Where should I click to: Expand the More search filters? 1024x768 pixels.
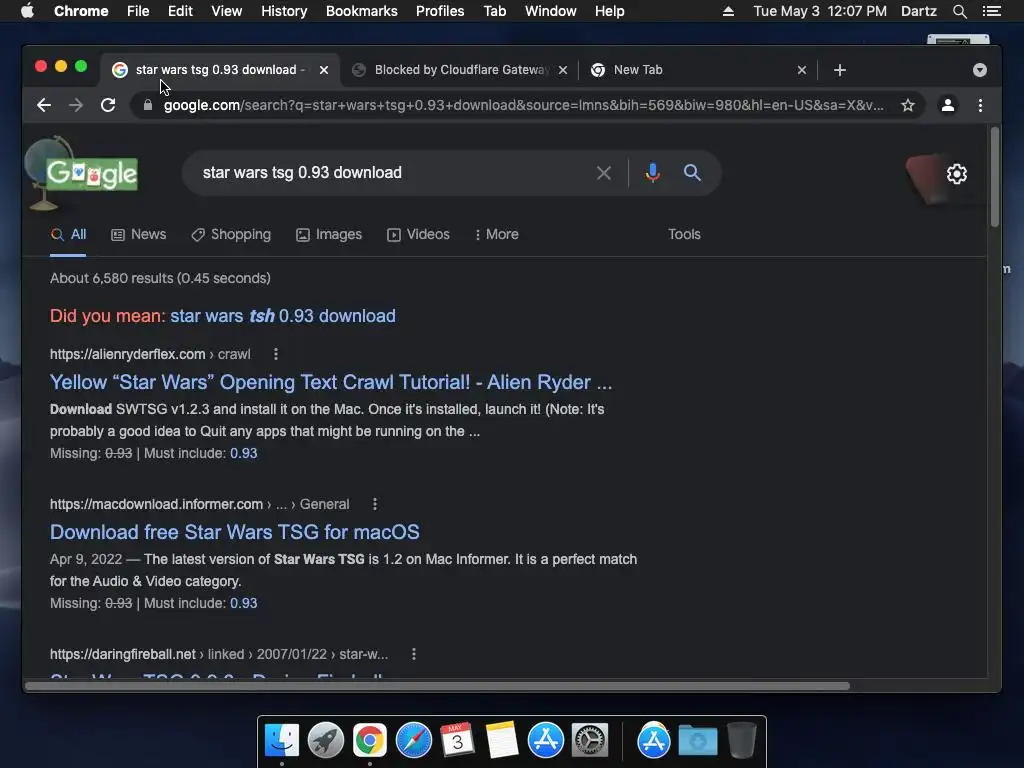496,234
